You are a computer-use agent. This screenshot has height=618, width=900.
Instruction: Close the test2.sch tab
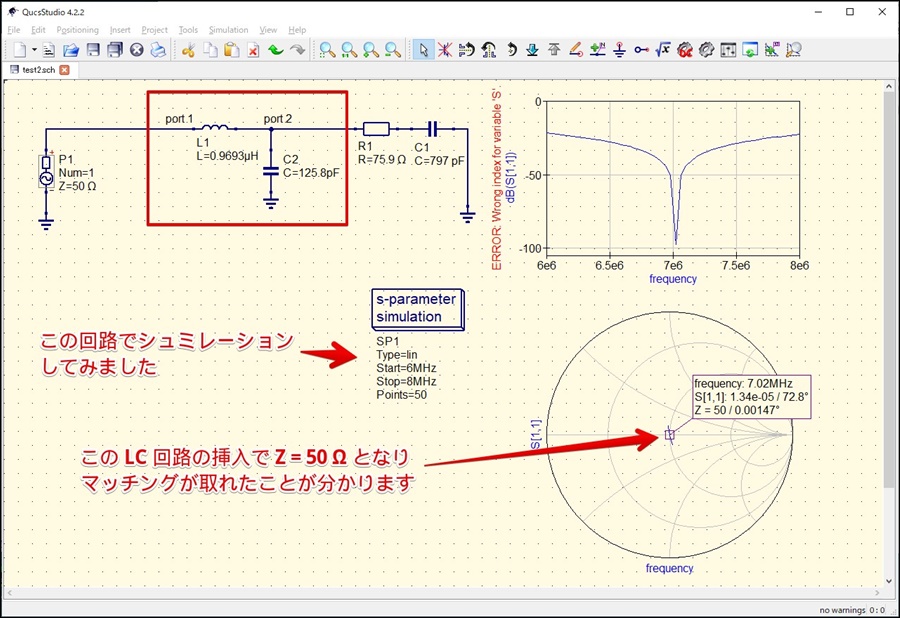click(x=64, y=70)
